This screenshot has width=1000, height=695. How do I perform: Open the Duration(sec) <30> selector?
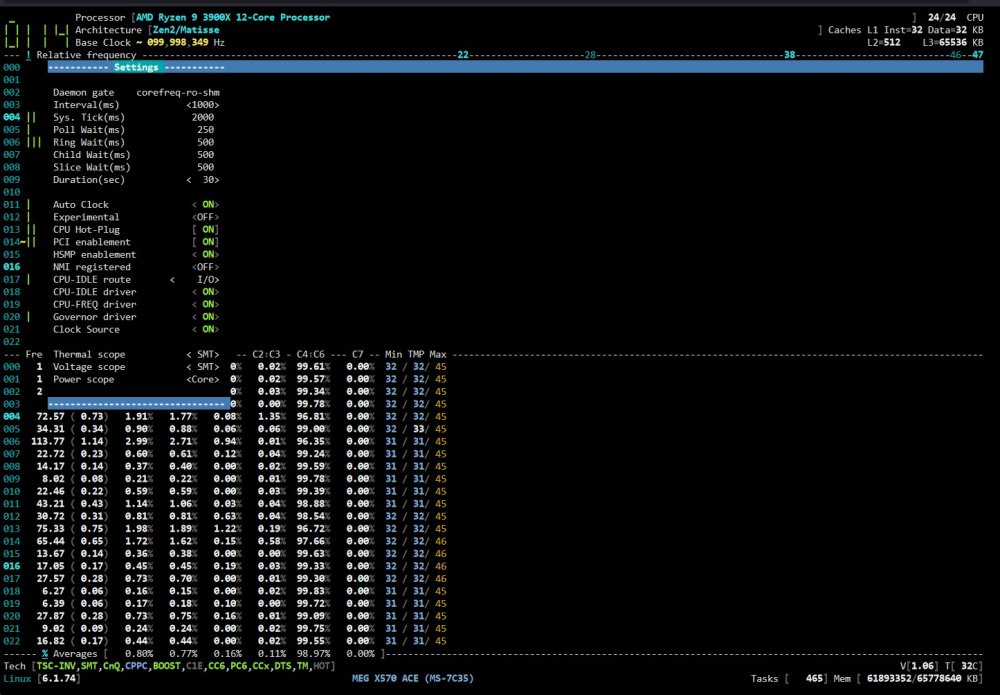tap(203, 180)
